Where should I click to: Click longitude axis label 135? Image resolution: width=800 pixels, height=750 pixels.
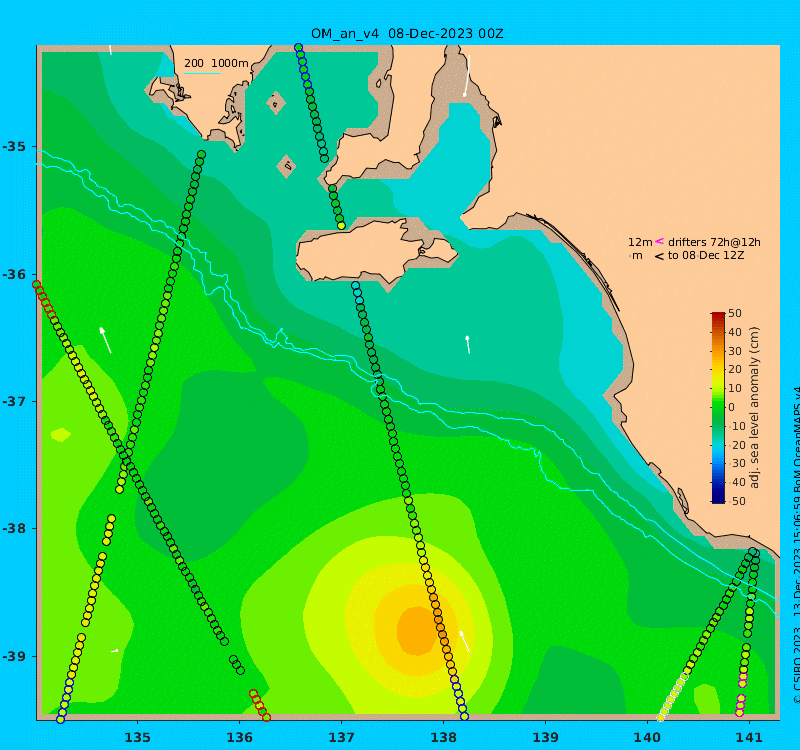point(137,737)
